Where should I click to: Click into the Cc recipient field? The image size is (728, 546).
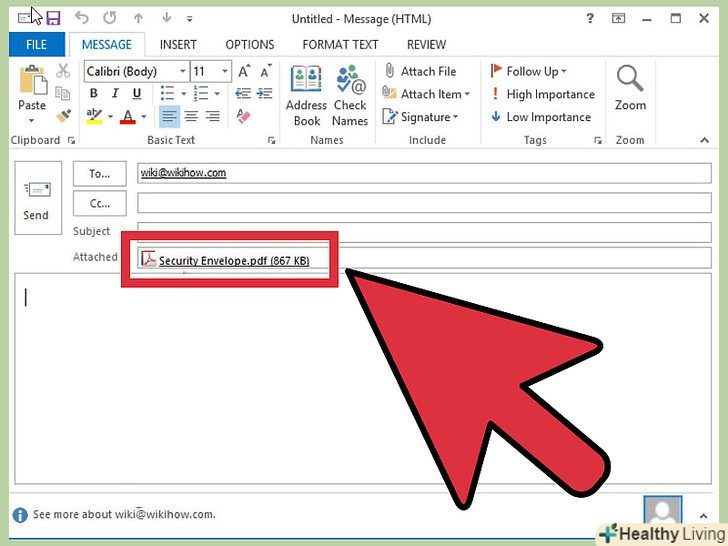click(424, 203)
